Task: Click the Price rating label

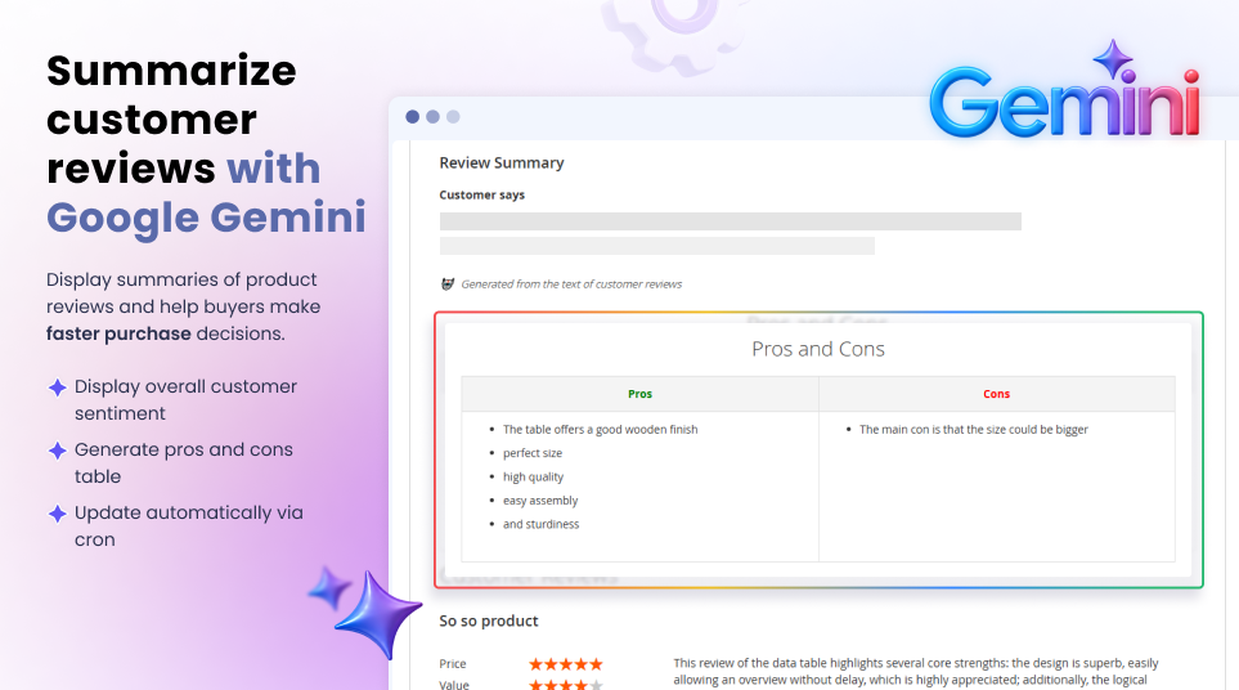Action: point(453,664)
